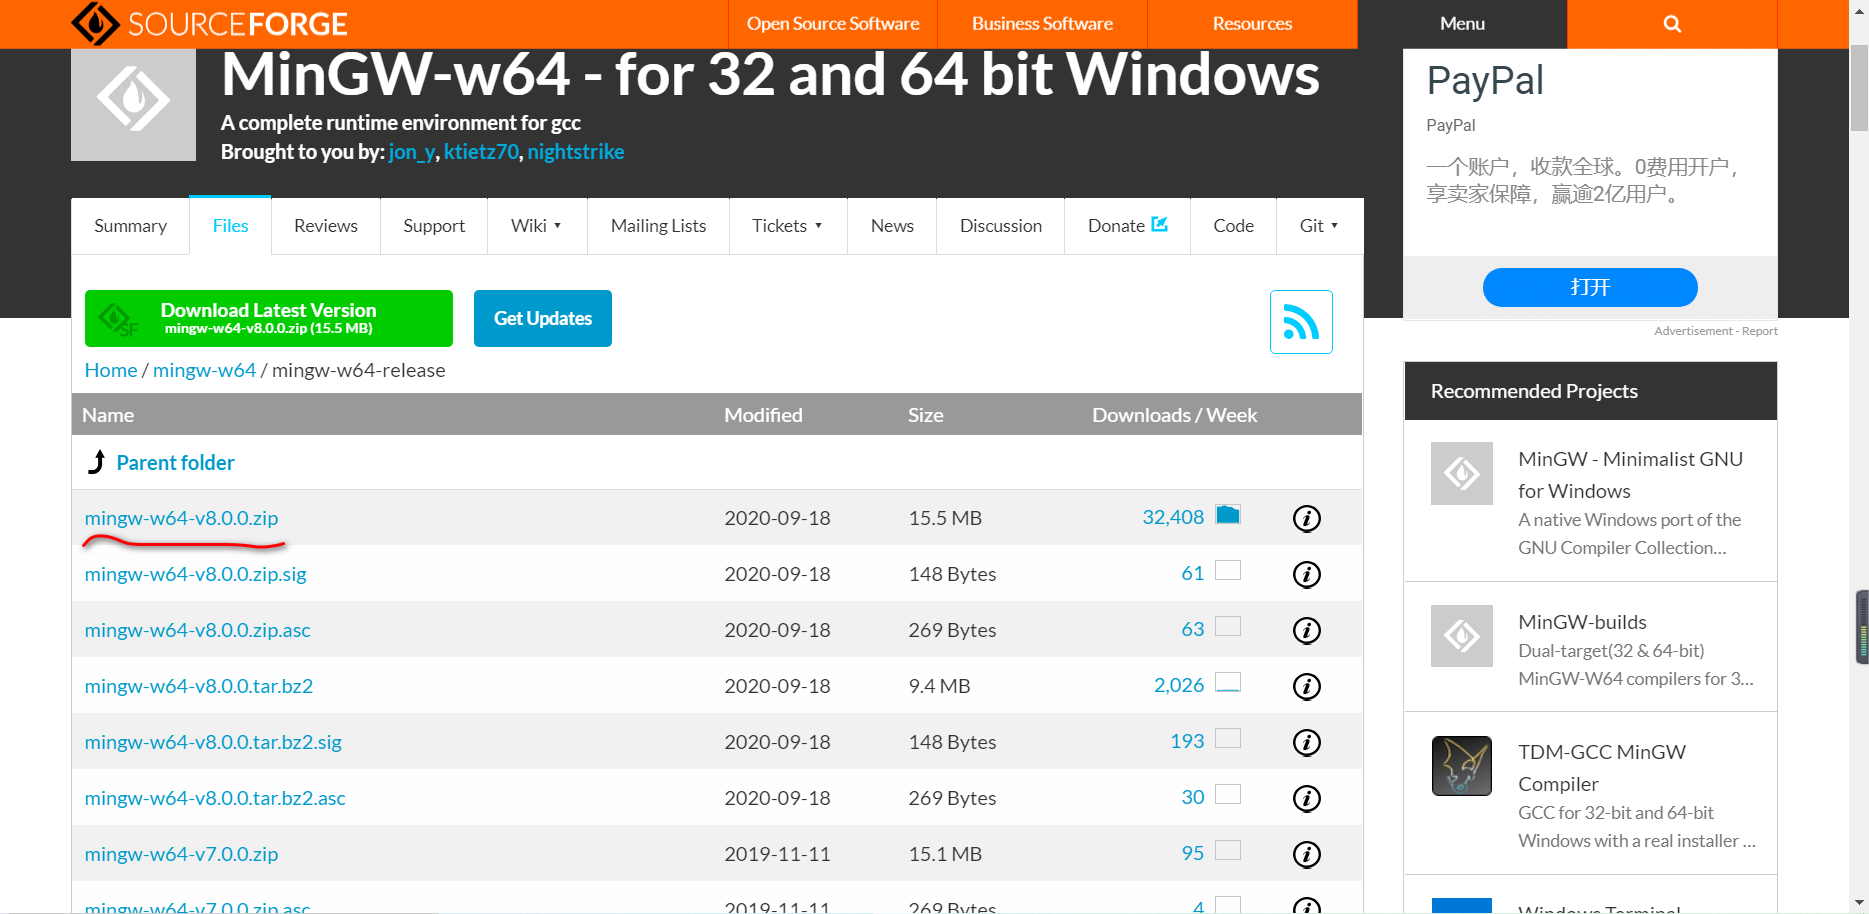
Task: Click the MinGW Minimalist GNU project icon
Action: [1461, 473]
